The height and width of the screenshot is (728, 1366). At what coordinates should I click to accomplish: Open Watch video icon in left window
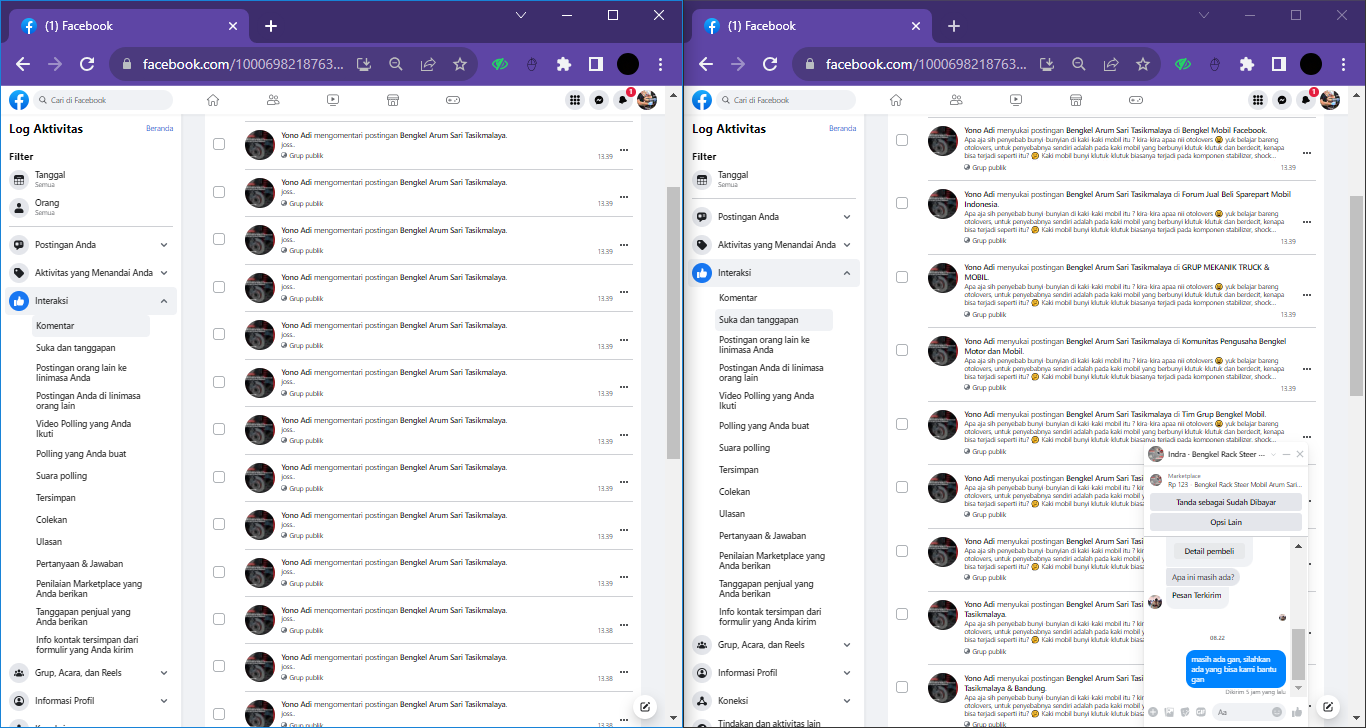point(333,100)
